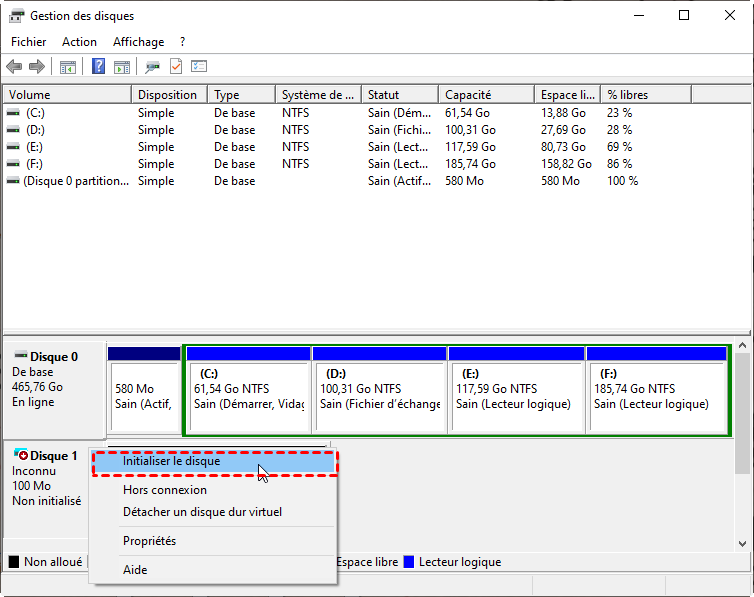Image resolution: width=754 pixels, height=597 pixels.
Task: Select the (F:) 185,74 Go NTFS partition block
Action: [657, 389]
